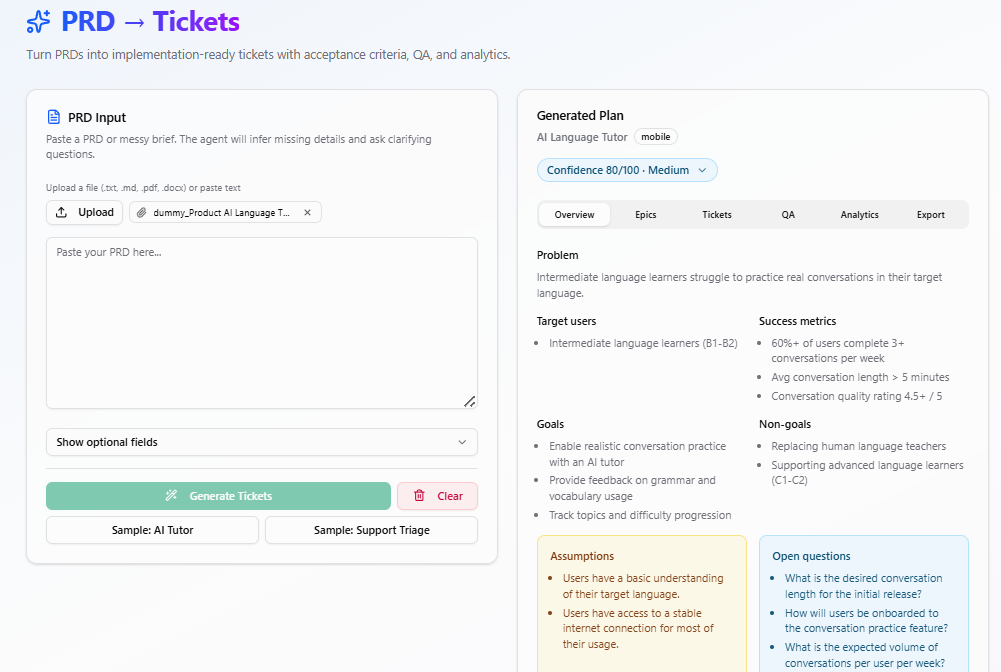Click the magic wand icon on Generate Tickets
This screenshot has width=1001, height=672.
pos(172,496)
